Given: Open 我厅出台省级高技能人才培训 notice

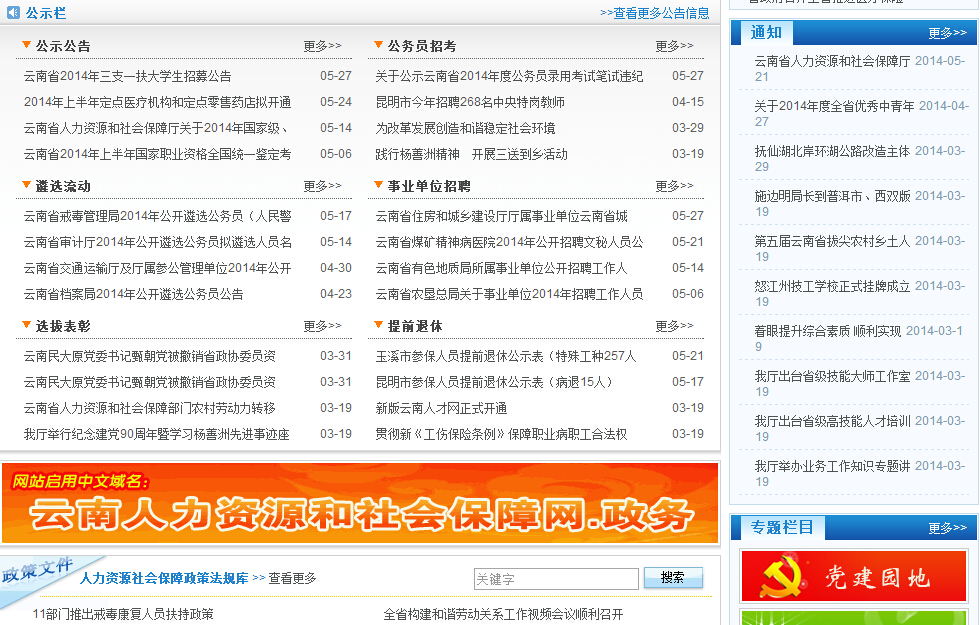Looking at the screenshot, I should click(832, 421).
